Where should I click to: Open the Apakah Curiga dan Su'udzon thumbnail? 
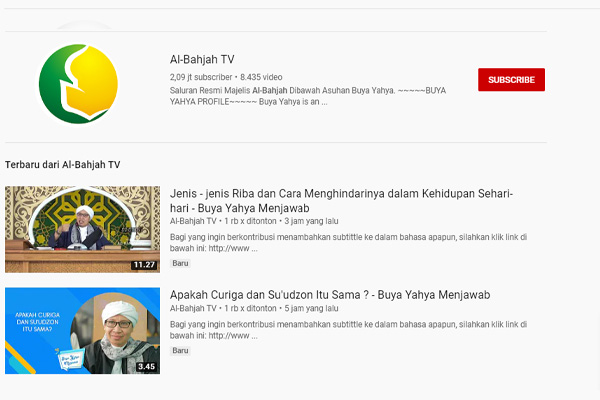pos(82,331)
